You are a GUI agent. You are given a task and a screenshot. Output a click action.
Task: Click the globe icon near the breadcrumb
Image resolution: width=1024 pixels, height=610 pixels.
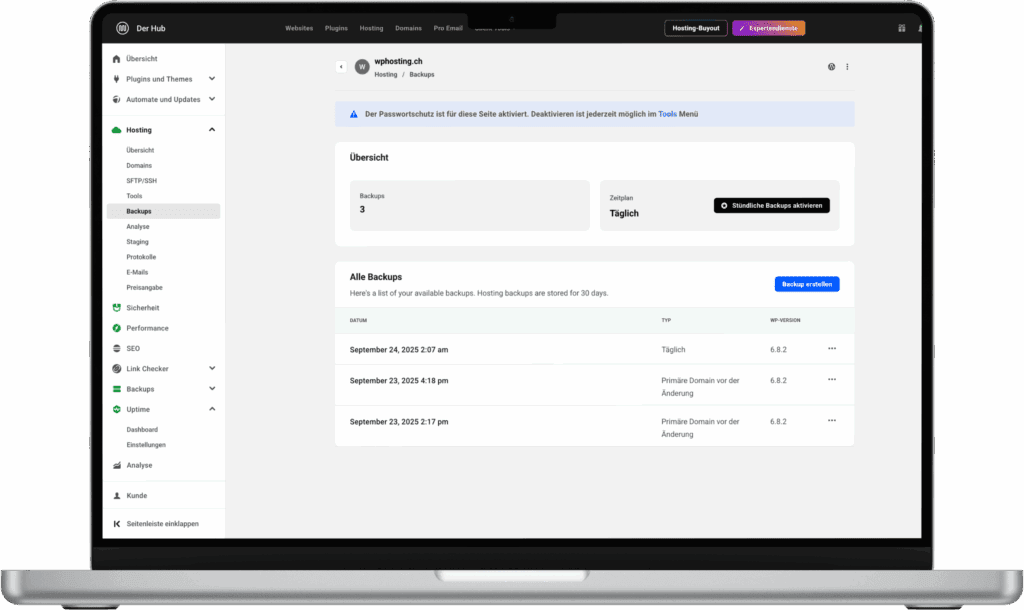[831, 66]
